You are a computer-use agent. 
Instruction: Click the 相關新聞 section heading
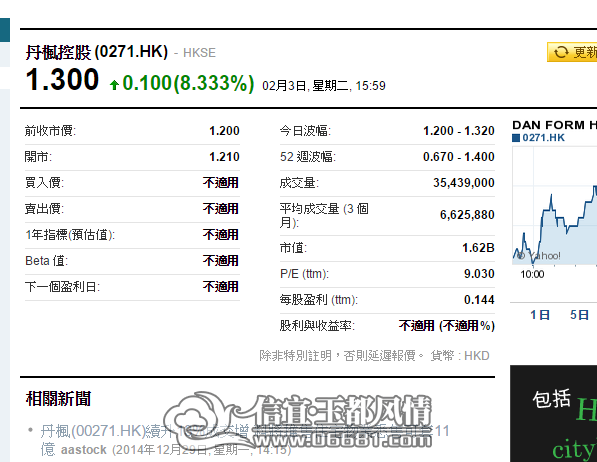point(58,399)
